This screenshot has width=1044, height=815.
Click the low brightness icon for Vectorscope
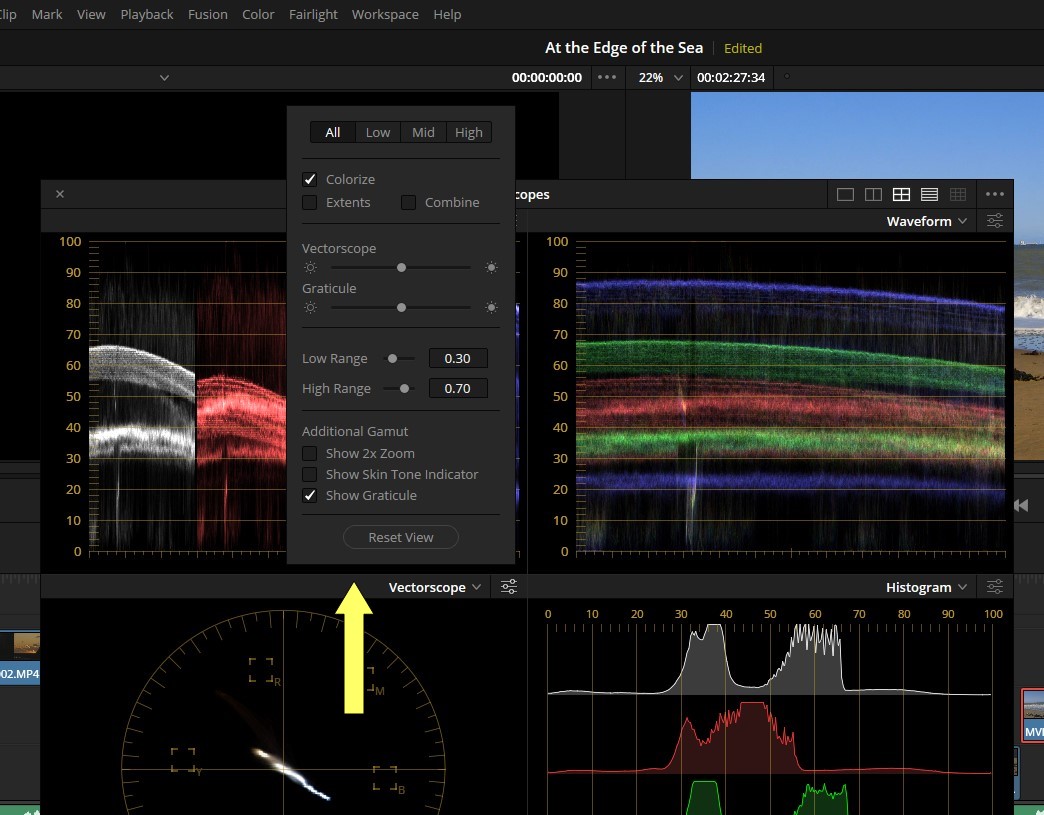pos(310,268)
